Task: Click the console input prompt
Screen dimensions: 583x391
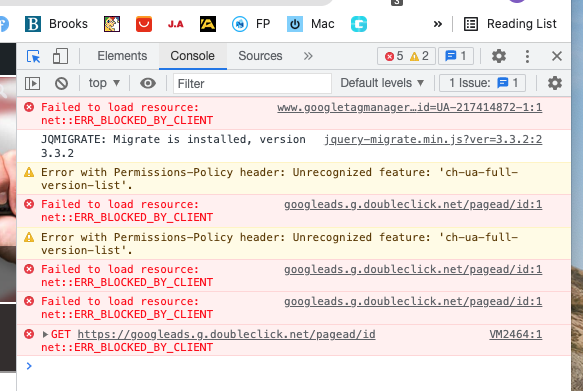Action: pyautogui.click(x=294, y=366)
